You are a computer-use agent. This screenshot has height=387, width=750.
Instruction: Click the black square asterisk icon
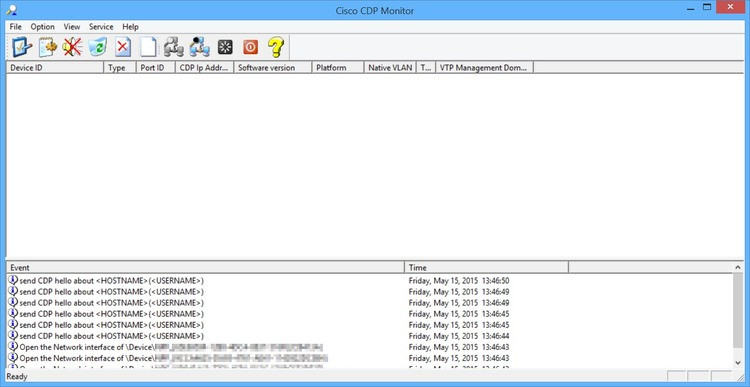pos(225,46)
